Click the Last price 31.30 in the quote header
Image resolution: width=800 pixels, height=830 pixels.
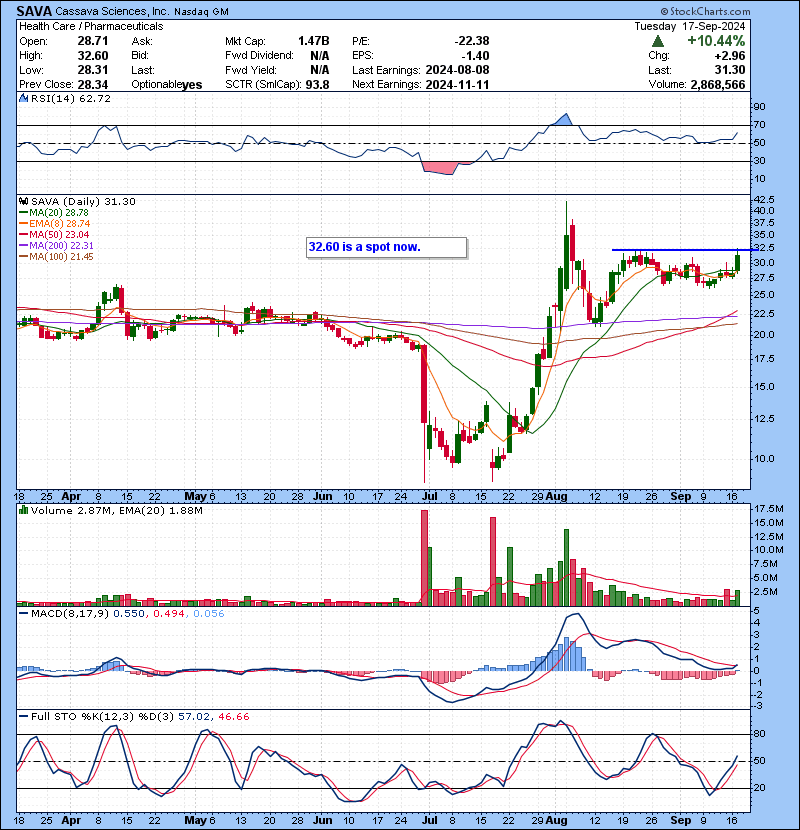click(731, 70)
